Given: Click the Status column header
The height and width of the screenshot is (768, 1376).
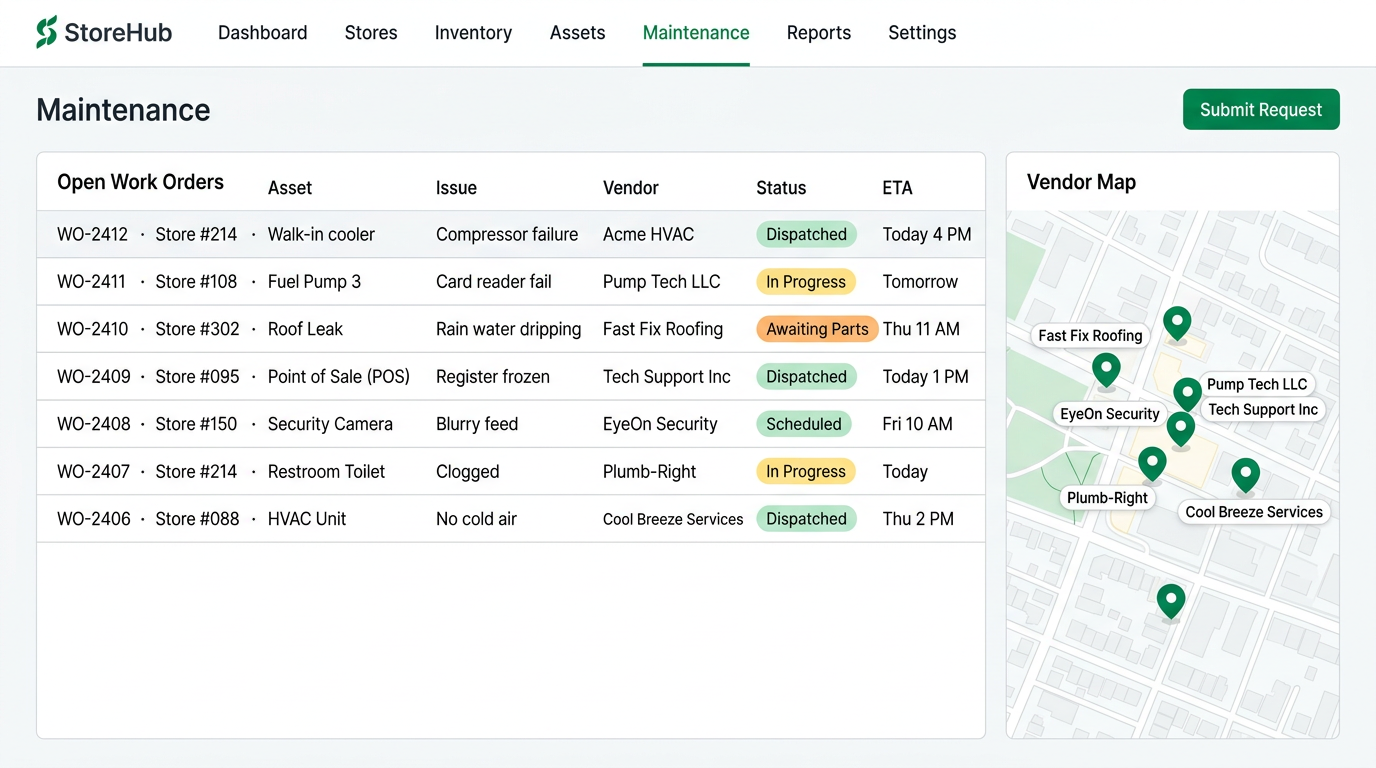Looking at the screenshot, I should (x=781, y=188).
